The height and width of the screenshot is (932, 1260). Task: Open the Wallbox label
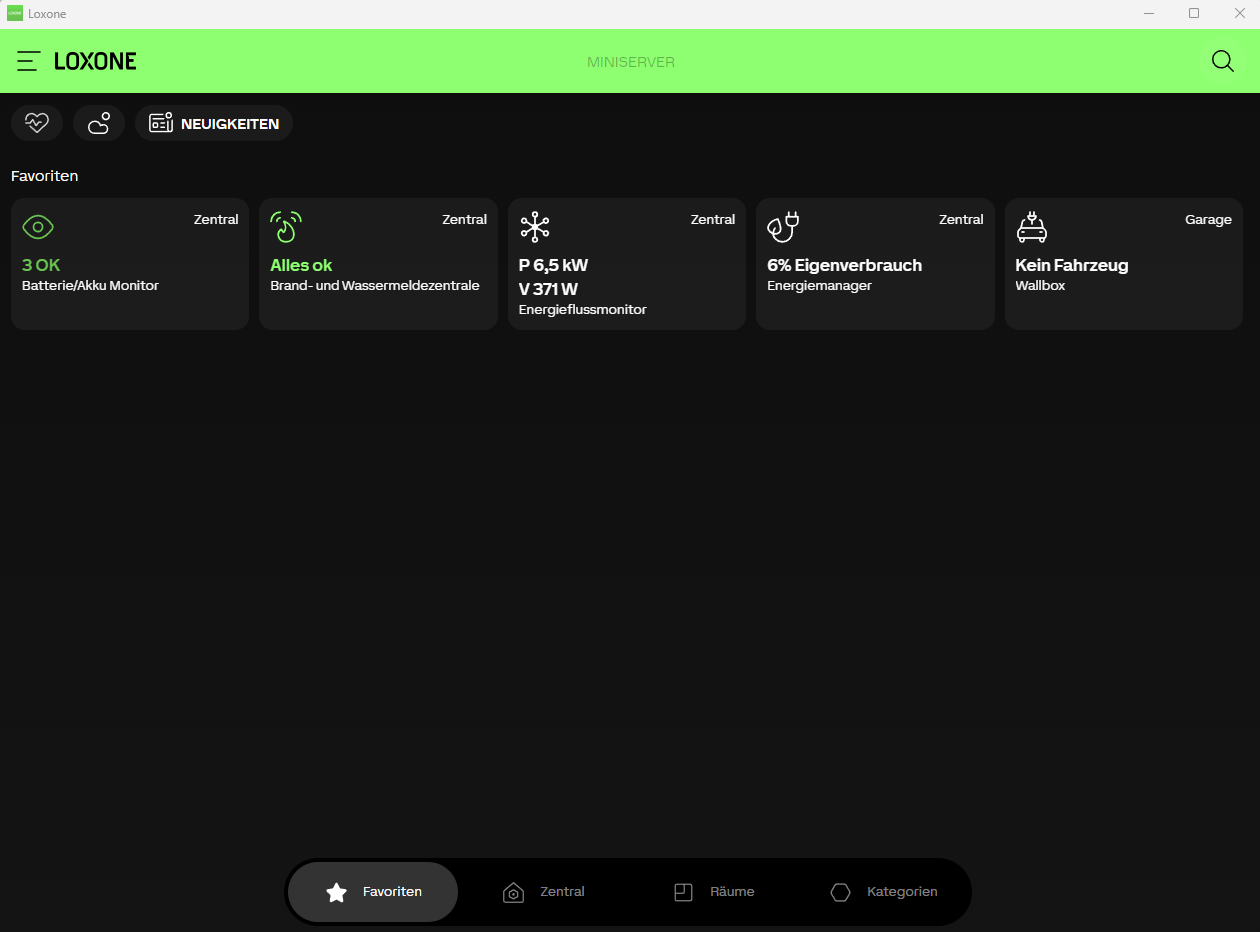click(x=1040, y=286)
